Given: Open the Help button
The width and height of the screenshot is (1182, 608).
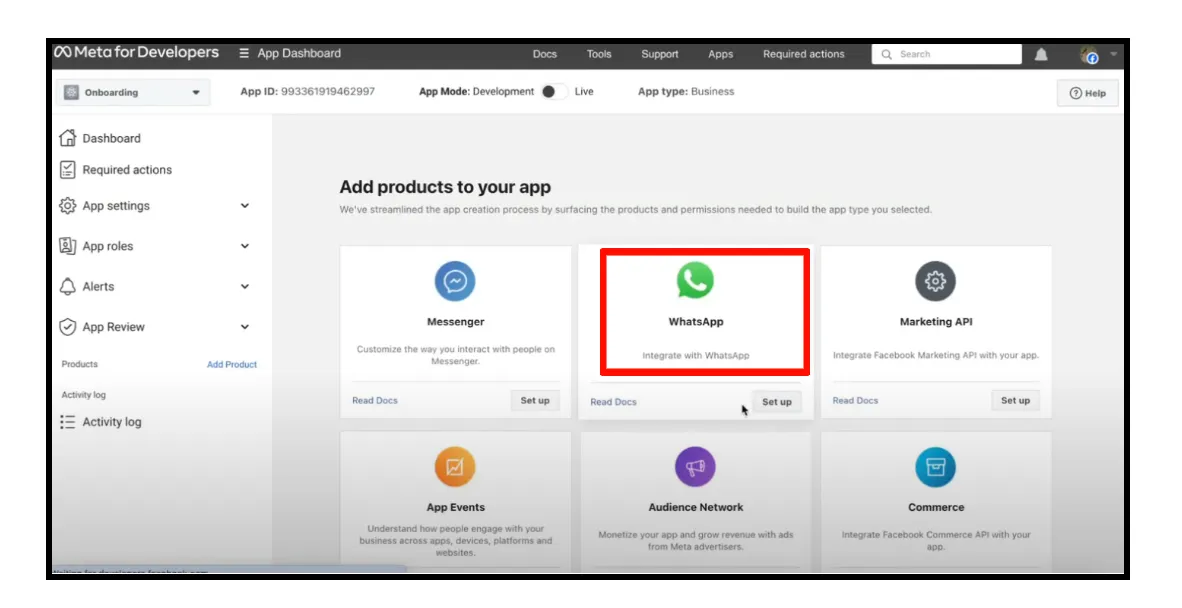Looking at the screenshot, I should [x=1088, y=93].
